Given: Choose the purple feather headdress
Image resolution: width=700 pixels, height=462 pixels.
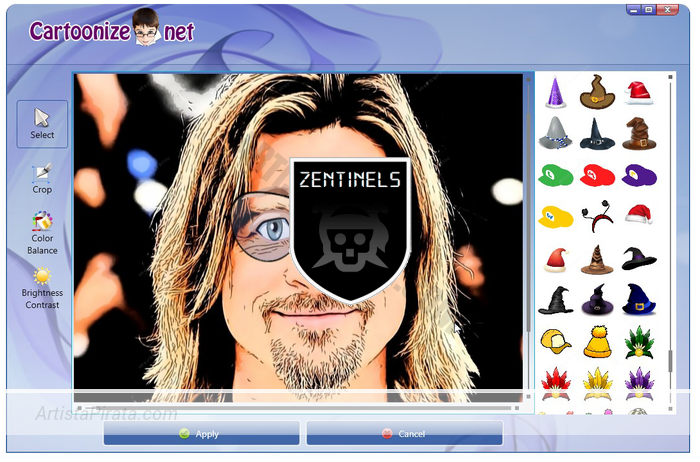Looking at the screenshot, I should [639, 384].
